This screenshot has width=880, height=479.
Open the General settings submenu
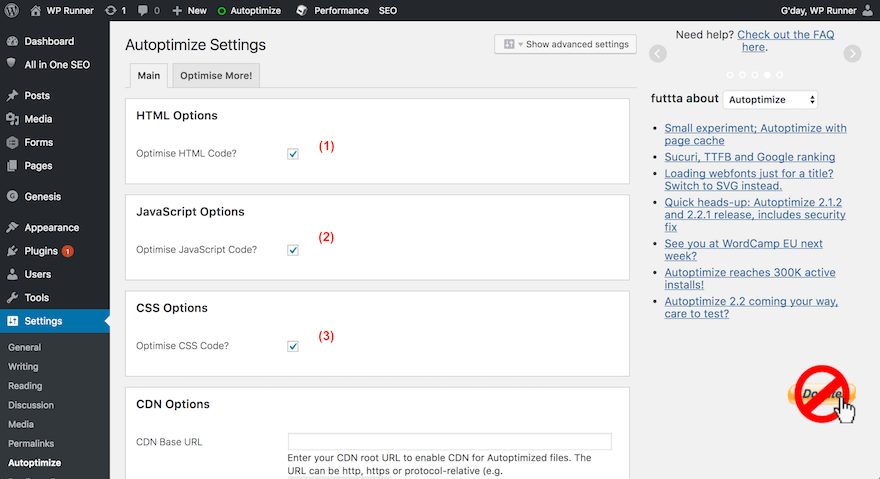25,347
